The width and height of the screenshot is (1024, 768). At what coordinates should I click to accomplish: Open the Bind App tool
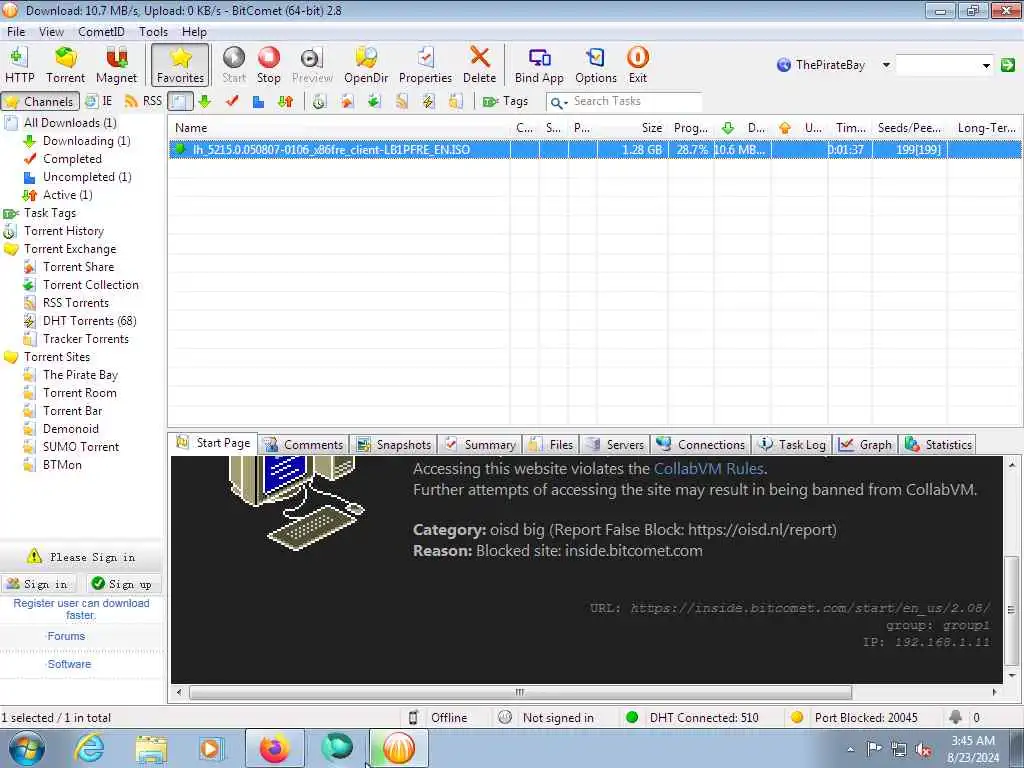click(x=539, y=65)
